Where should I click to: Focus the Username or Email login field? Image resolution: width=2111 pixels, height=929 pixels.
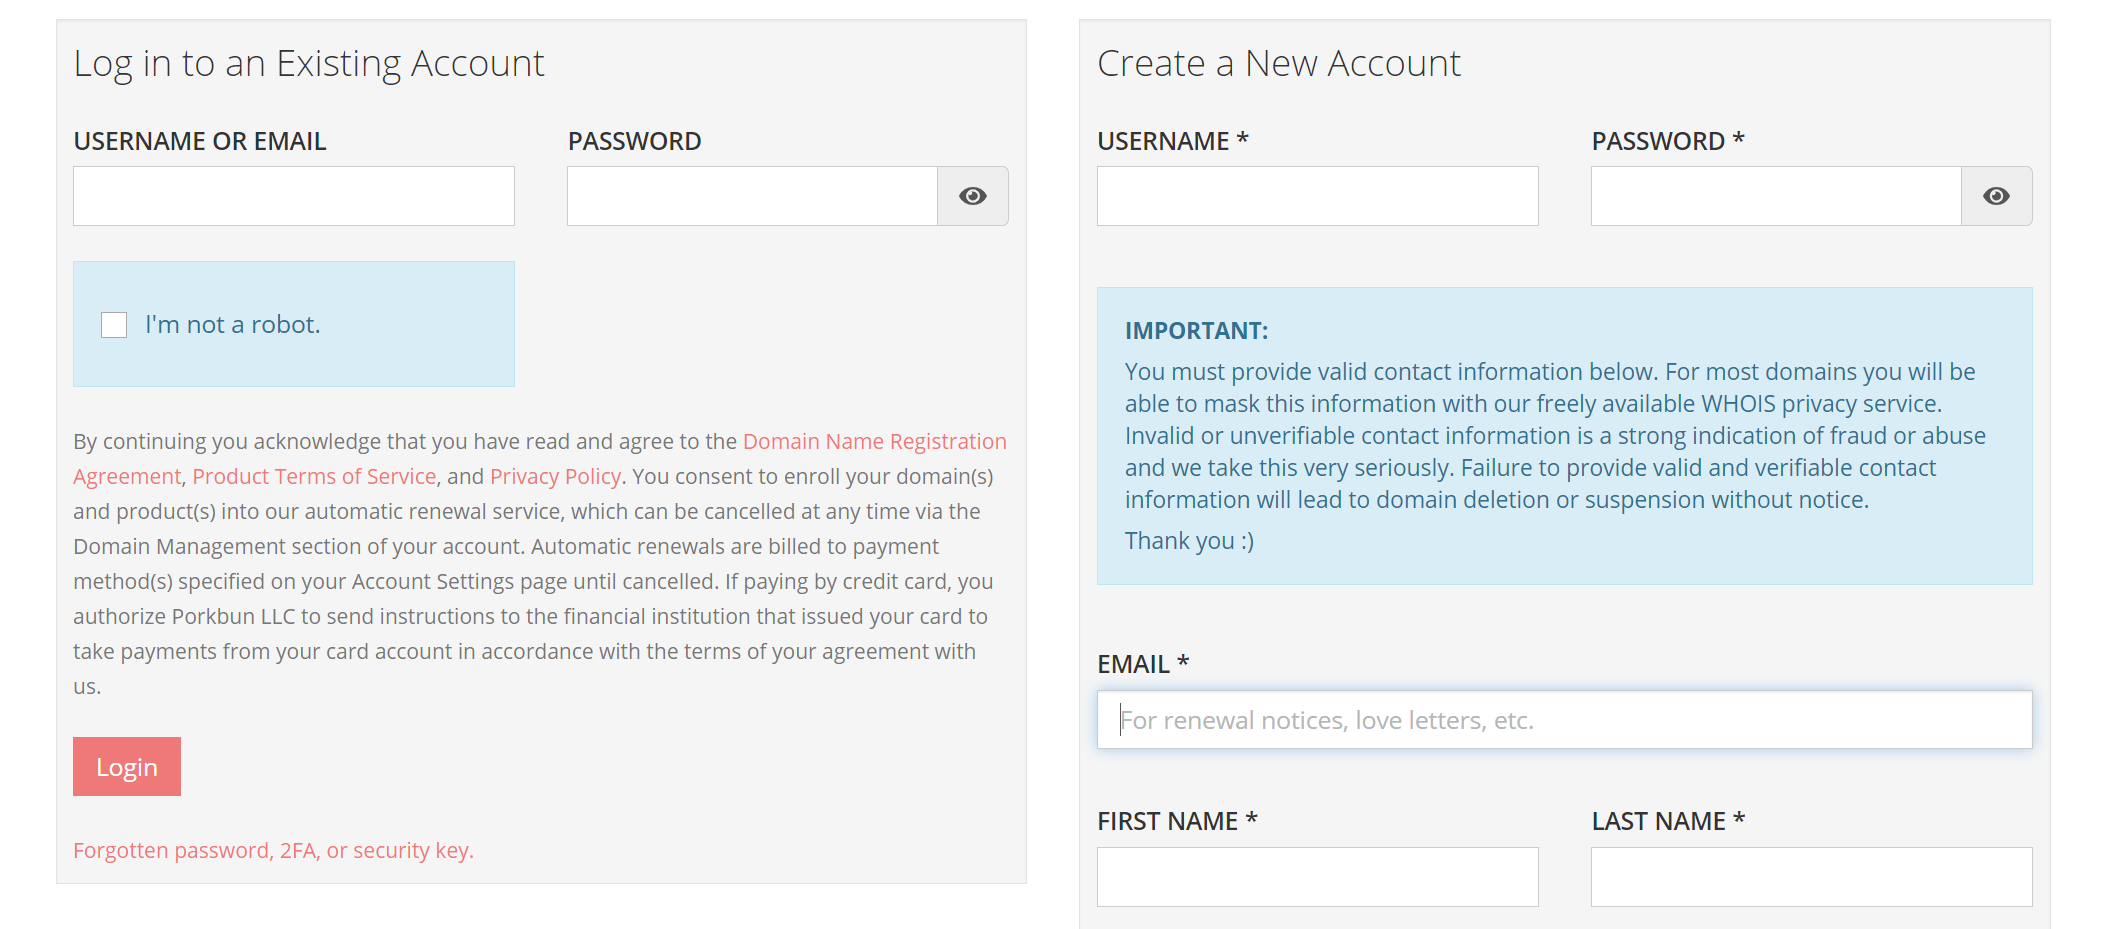(x=294, y=196)
